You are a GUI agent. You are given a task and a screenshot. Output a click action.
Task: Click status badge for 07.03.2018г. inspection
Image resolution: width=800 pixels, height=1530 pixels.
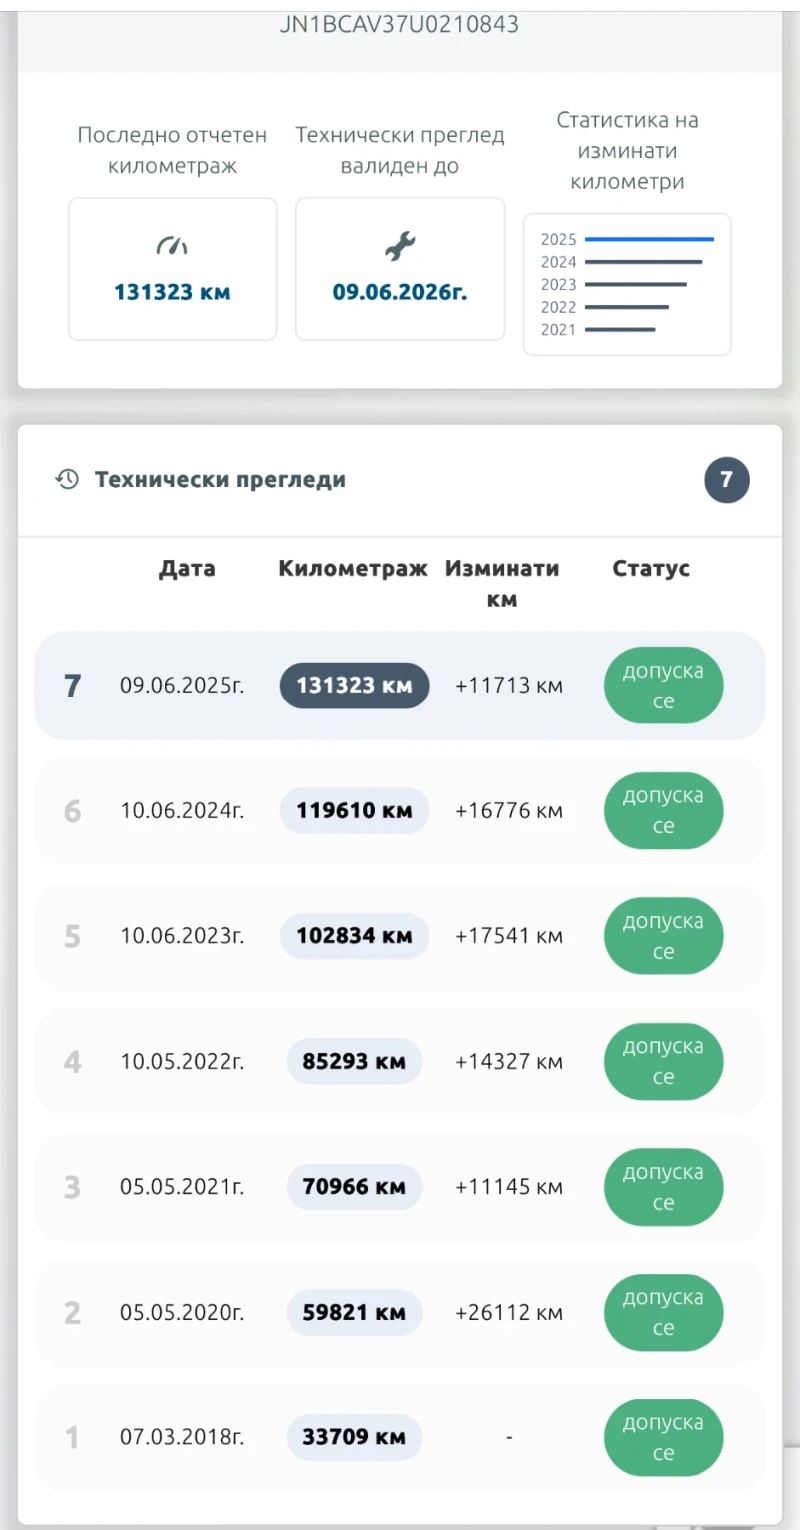[x=663, y=1438]
